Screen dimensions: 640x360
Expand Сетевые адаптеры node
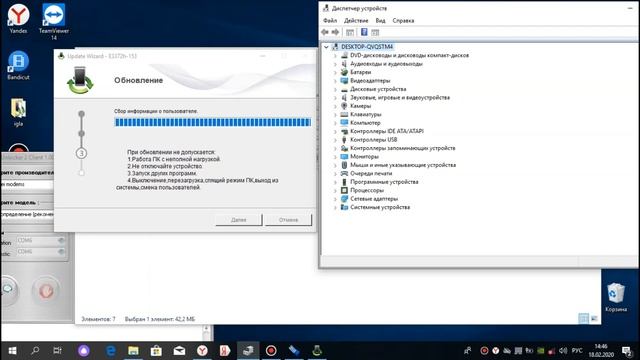click(x=335, y=199)
